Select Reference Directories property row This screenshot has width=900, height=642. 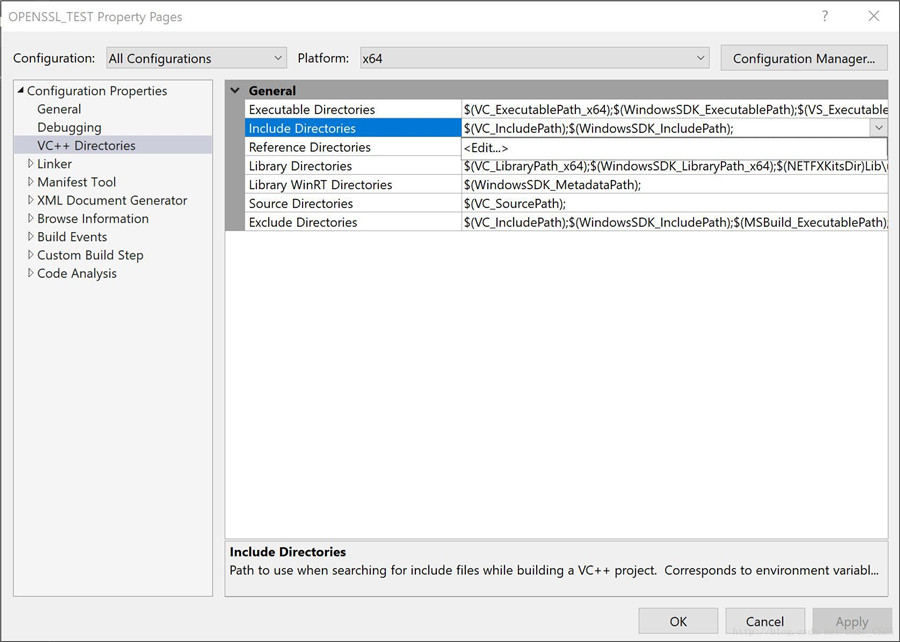pyautogui.click(x=353, y=147)
